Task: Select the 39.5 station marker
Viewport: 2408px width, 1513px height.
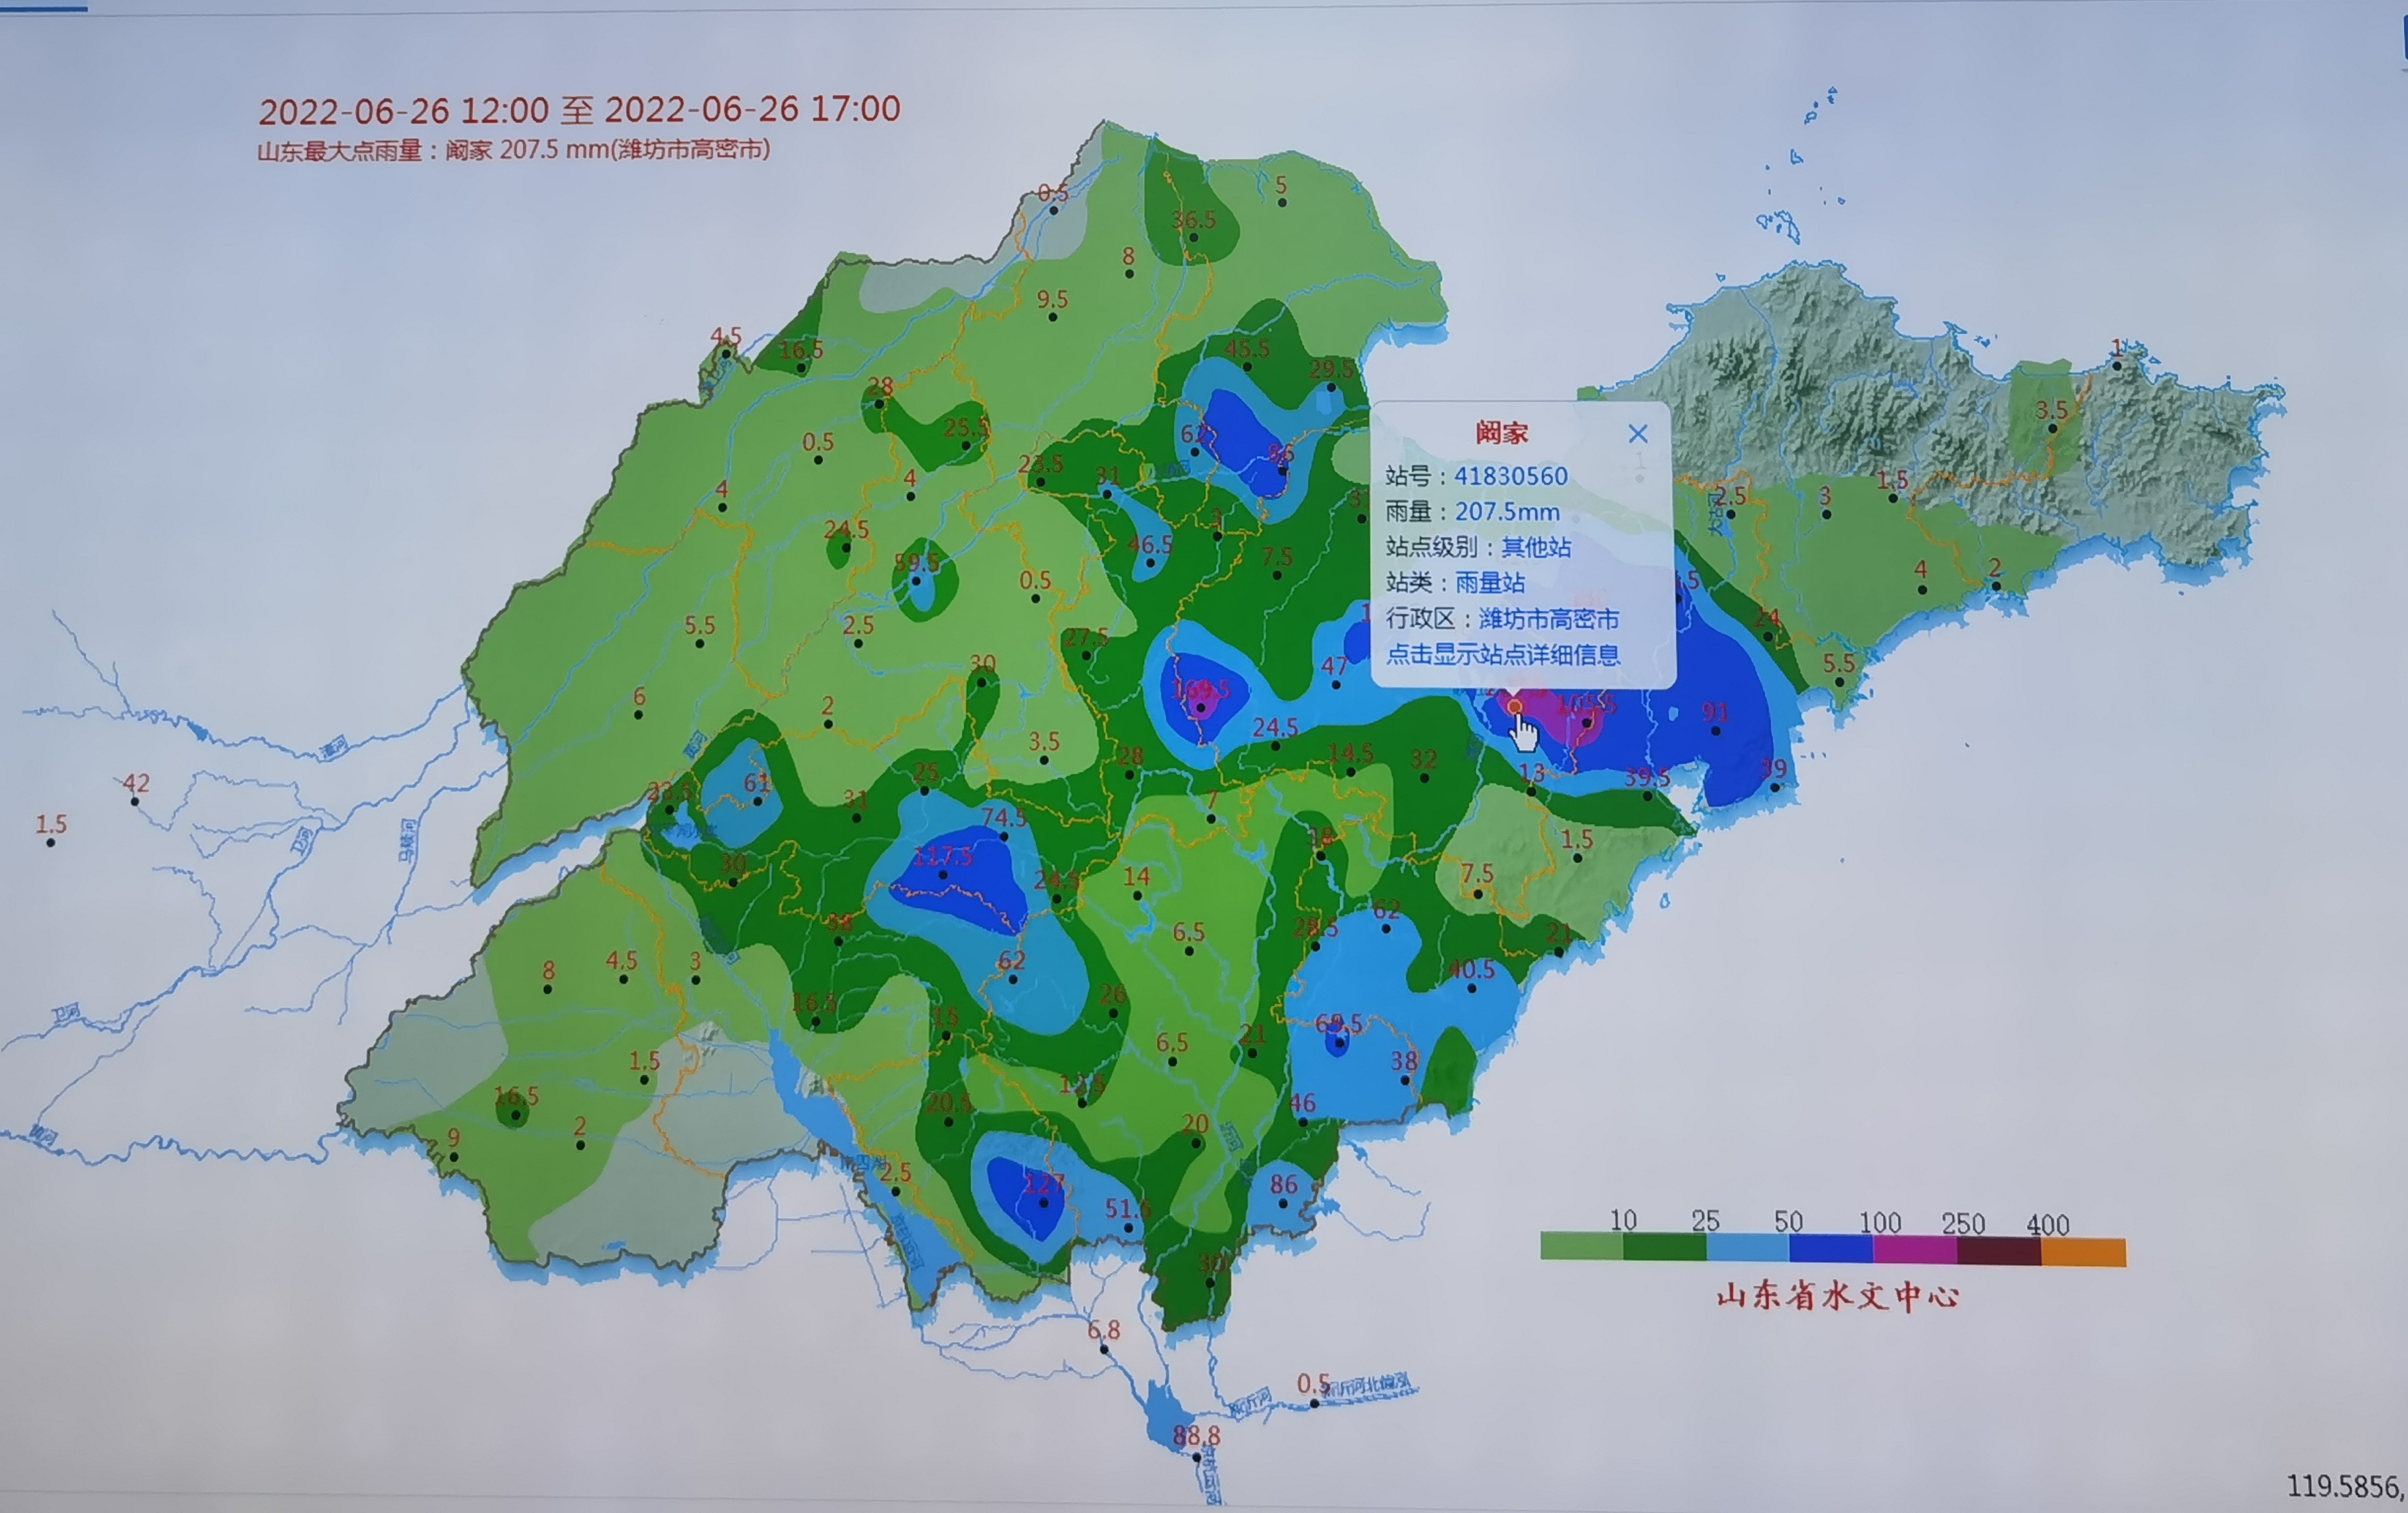Action: point(1648,796)
